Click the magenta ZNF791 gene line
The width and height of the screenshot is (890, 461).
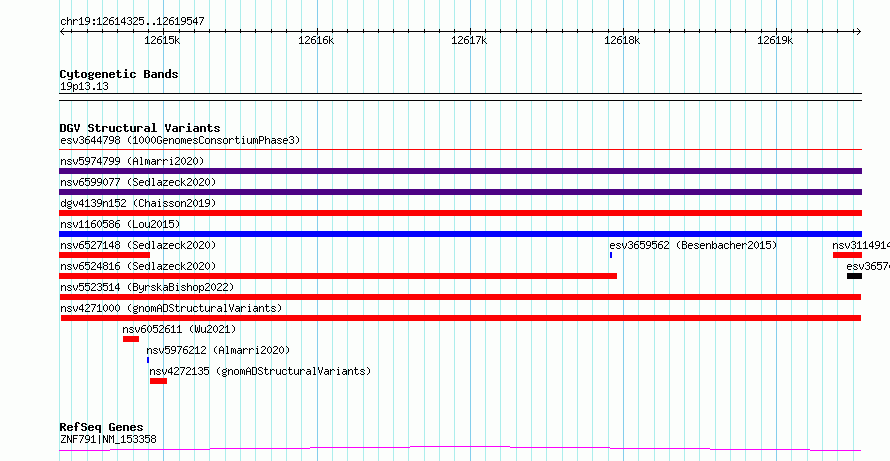(x=460, y=449)
